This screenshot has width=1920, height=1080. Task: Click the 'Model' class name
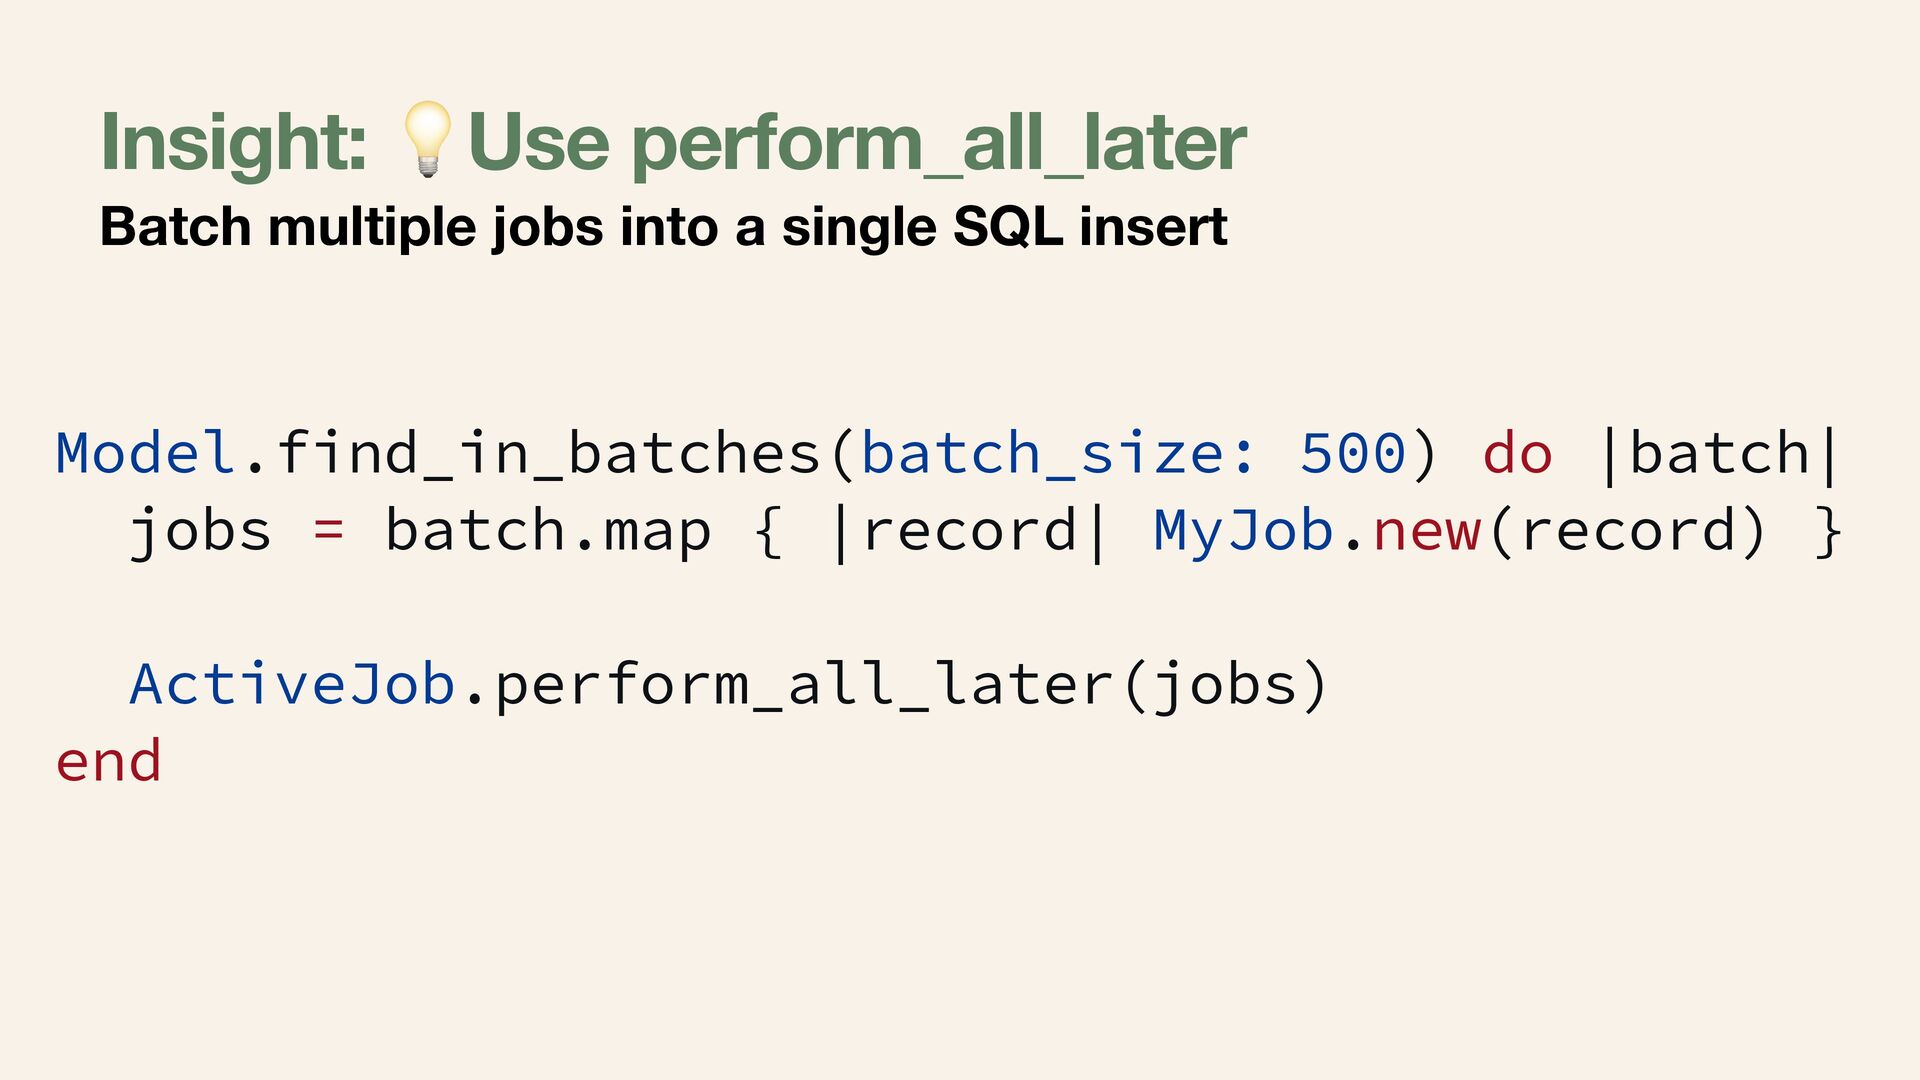[x=146, y=453]
